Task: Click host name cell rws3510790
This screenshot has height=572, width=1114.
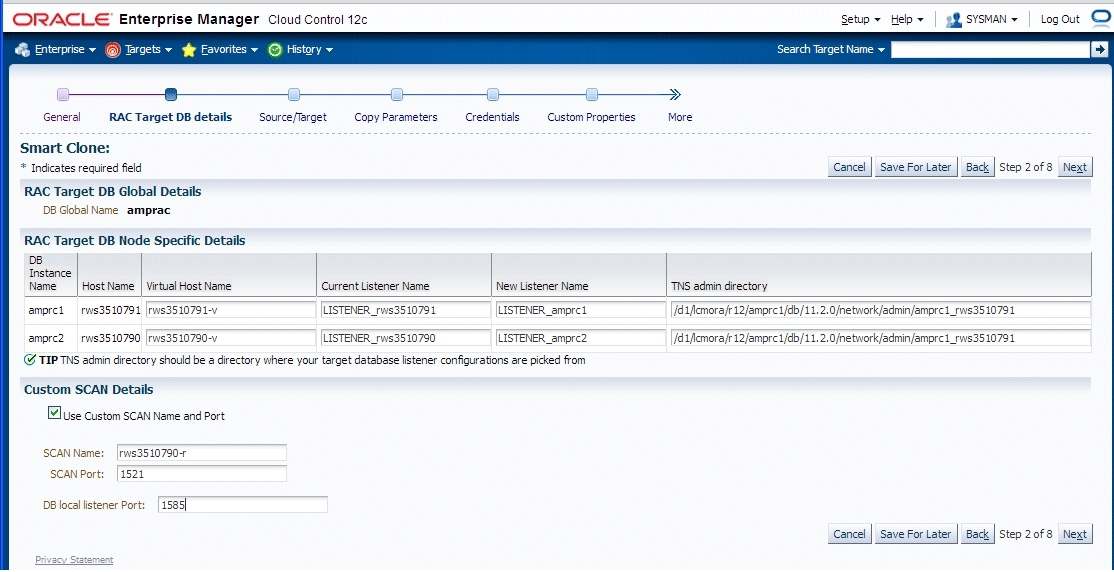Action: coord(109,338)
